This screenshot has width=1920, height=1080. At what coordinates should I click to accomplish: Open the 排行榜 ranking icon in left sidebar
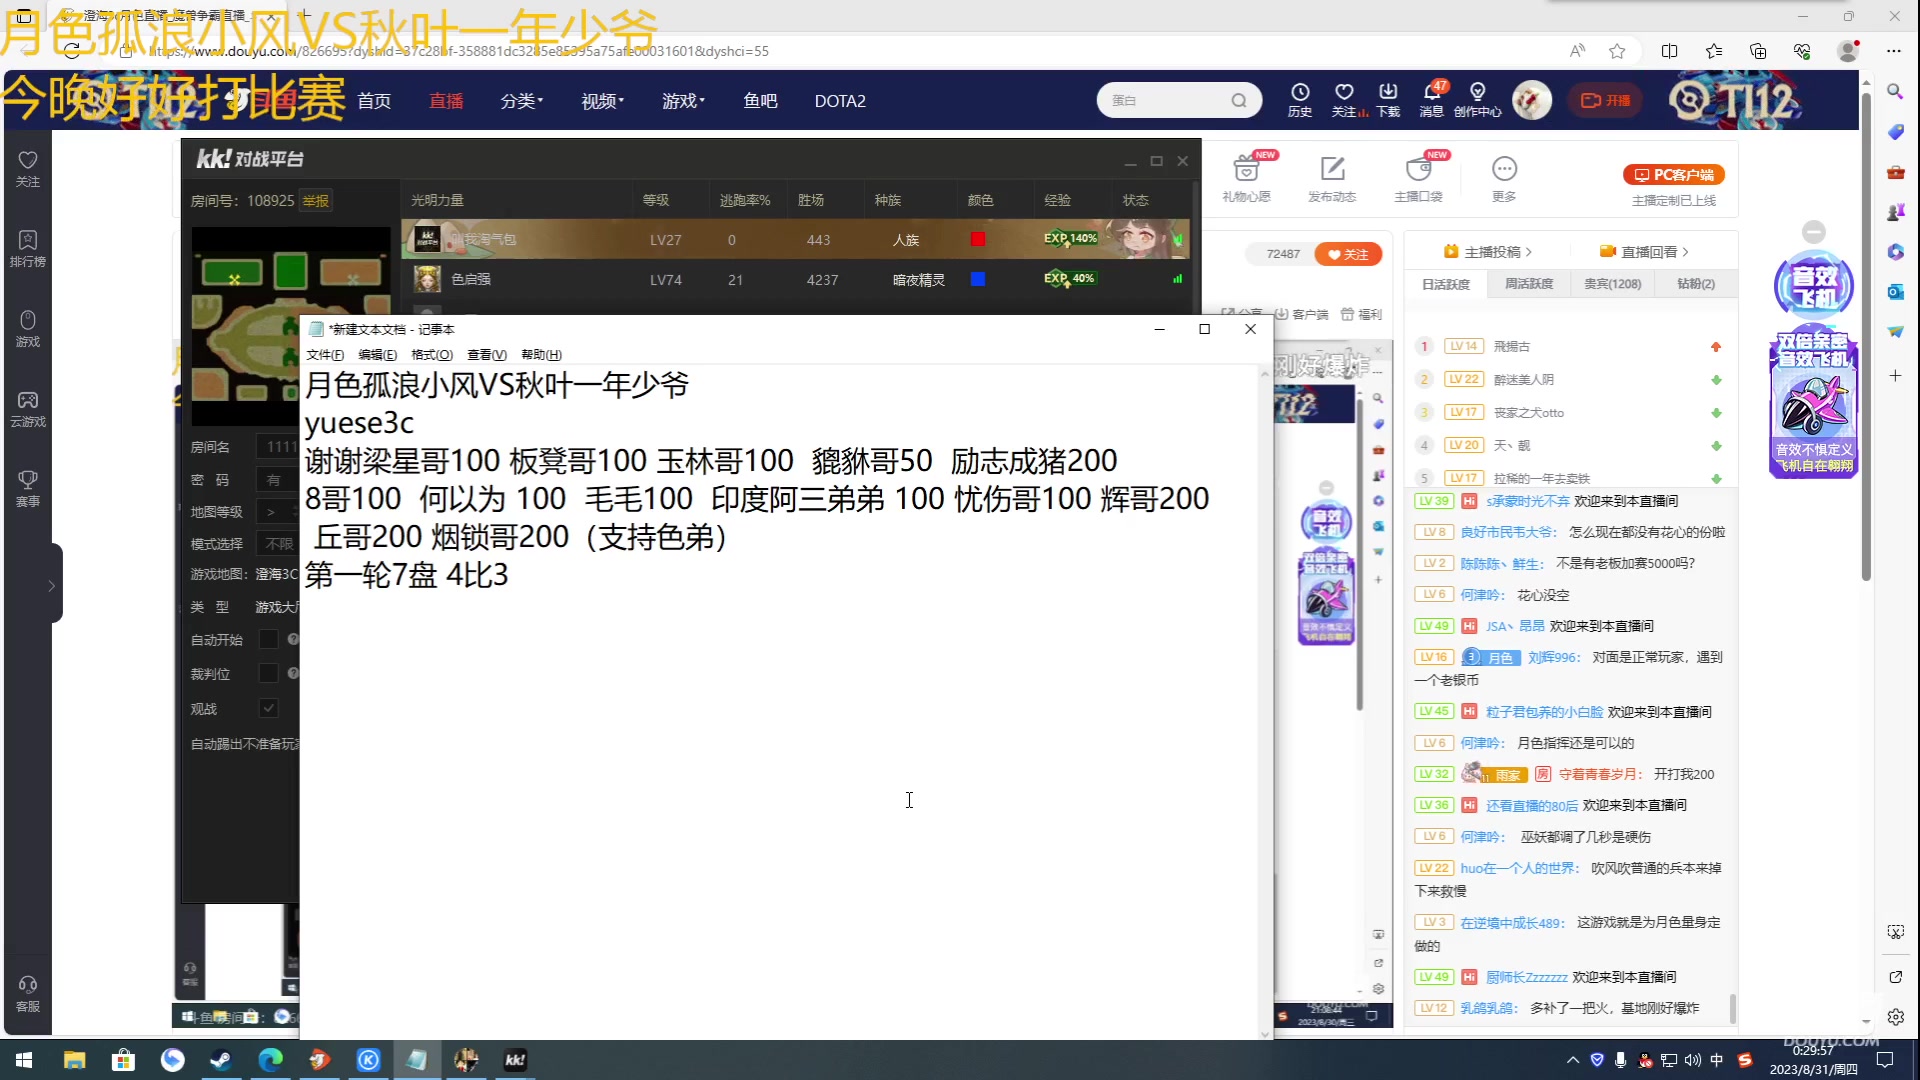click(28, 248)
